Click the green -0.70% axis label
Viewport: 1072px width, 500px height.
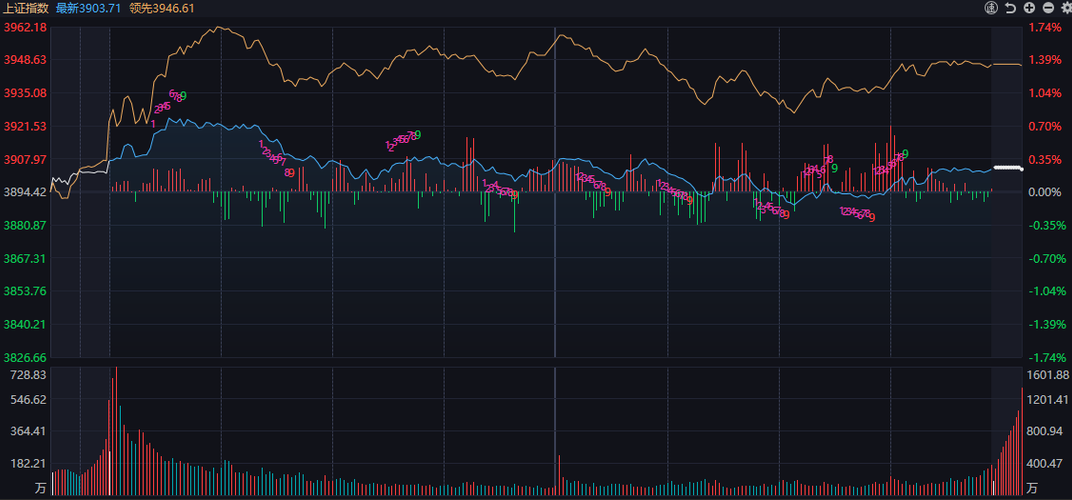tap(1046, 259)
